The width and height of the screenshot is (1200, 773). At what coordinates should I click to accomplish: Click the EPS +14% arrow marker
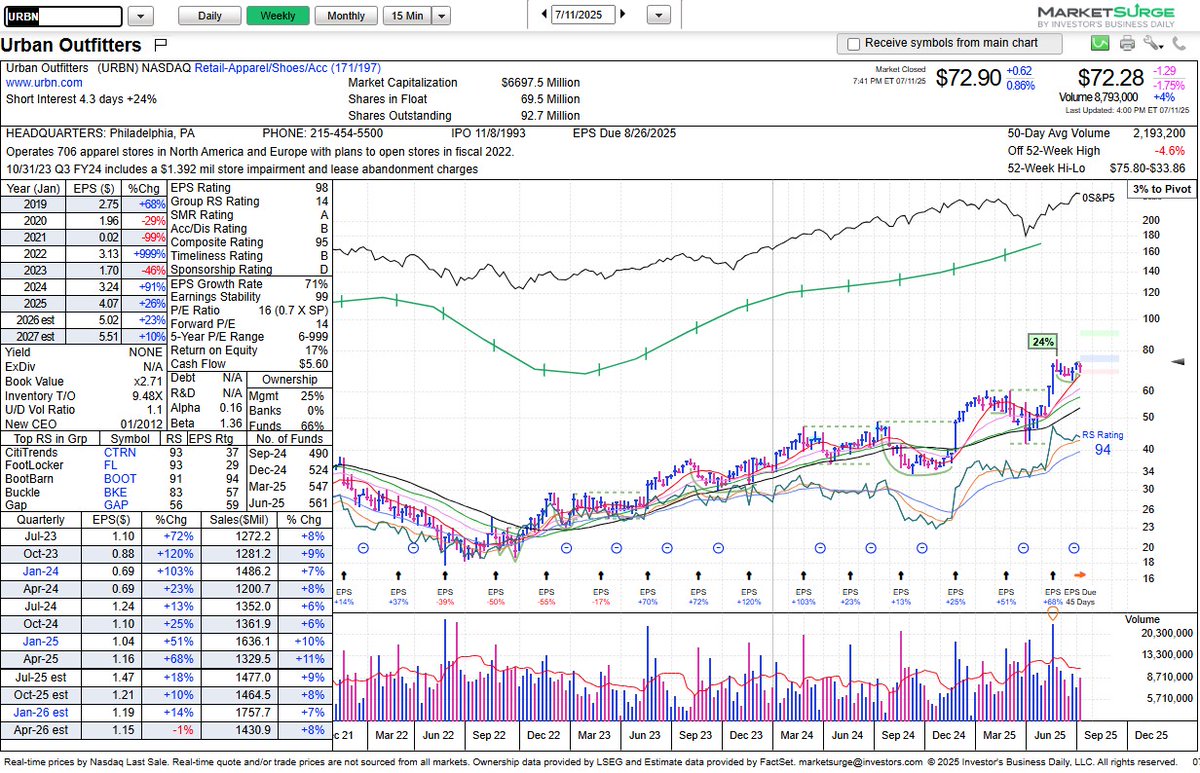[344, 575]
